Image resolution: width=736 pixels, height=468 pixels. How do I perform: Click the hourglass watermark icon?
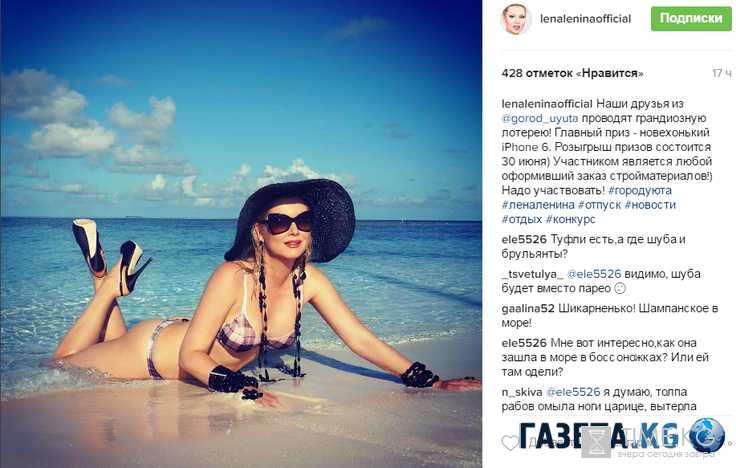(596, 442)
